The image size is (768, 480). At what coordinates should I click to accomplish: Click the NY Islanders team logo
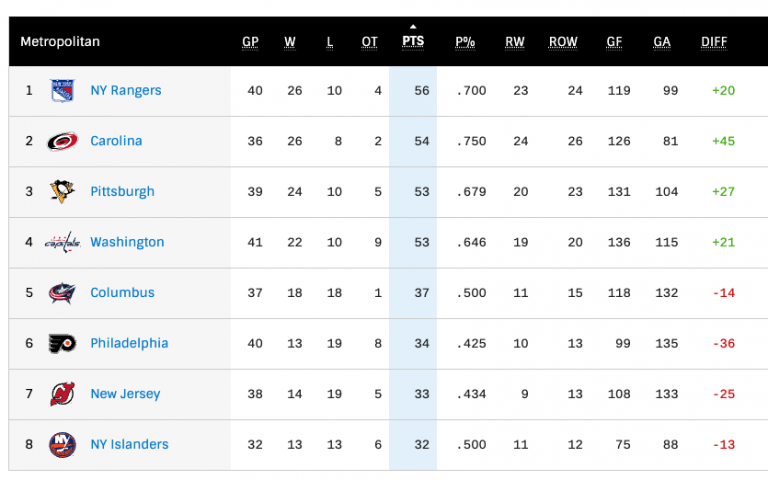click(x=62, y=444)
